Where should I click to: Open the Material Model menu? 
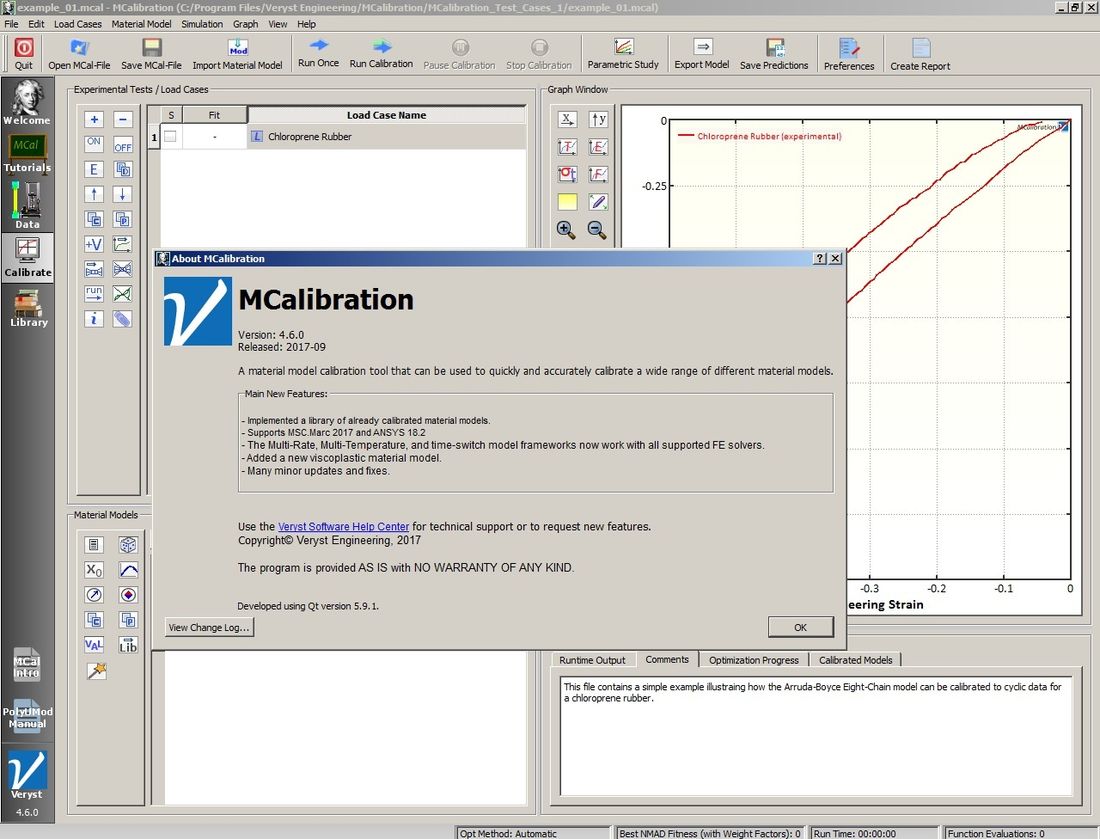click(x=141, y=24)
